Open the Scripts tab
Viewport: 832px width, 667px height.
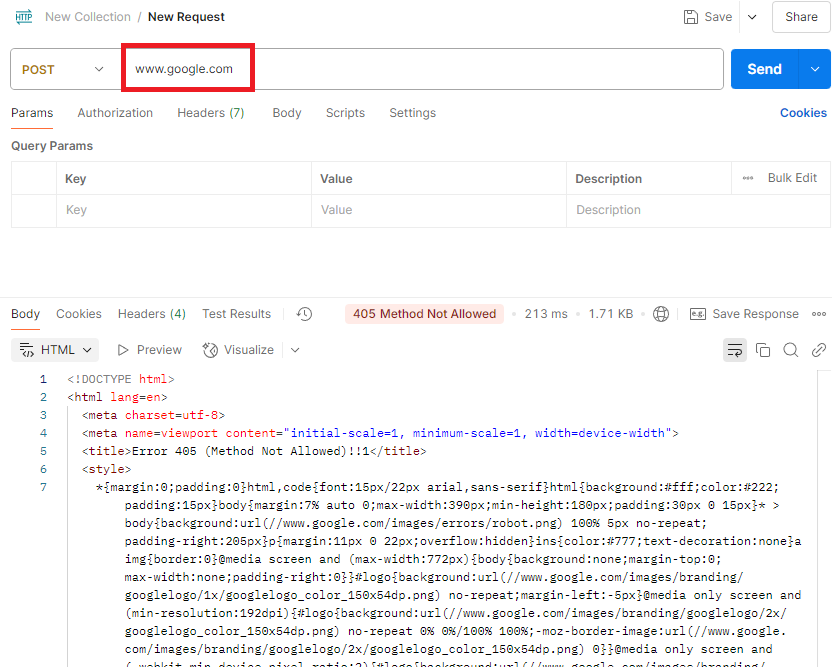click(345, 113)
